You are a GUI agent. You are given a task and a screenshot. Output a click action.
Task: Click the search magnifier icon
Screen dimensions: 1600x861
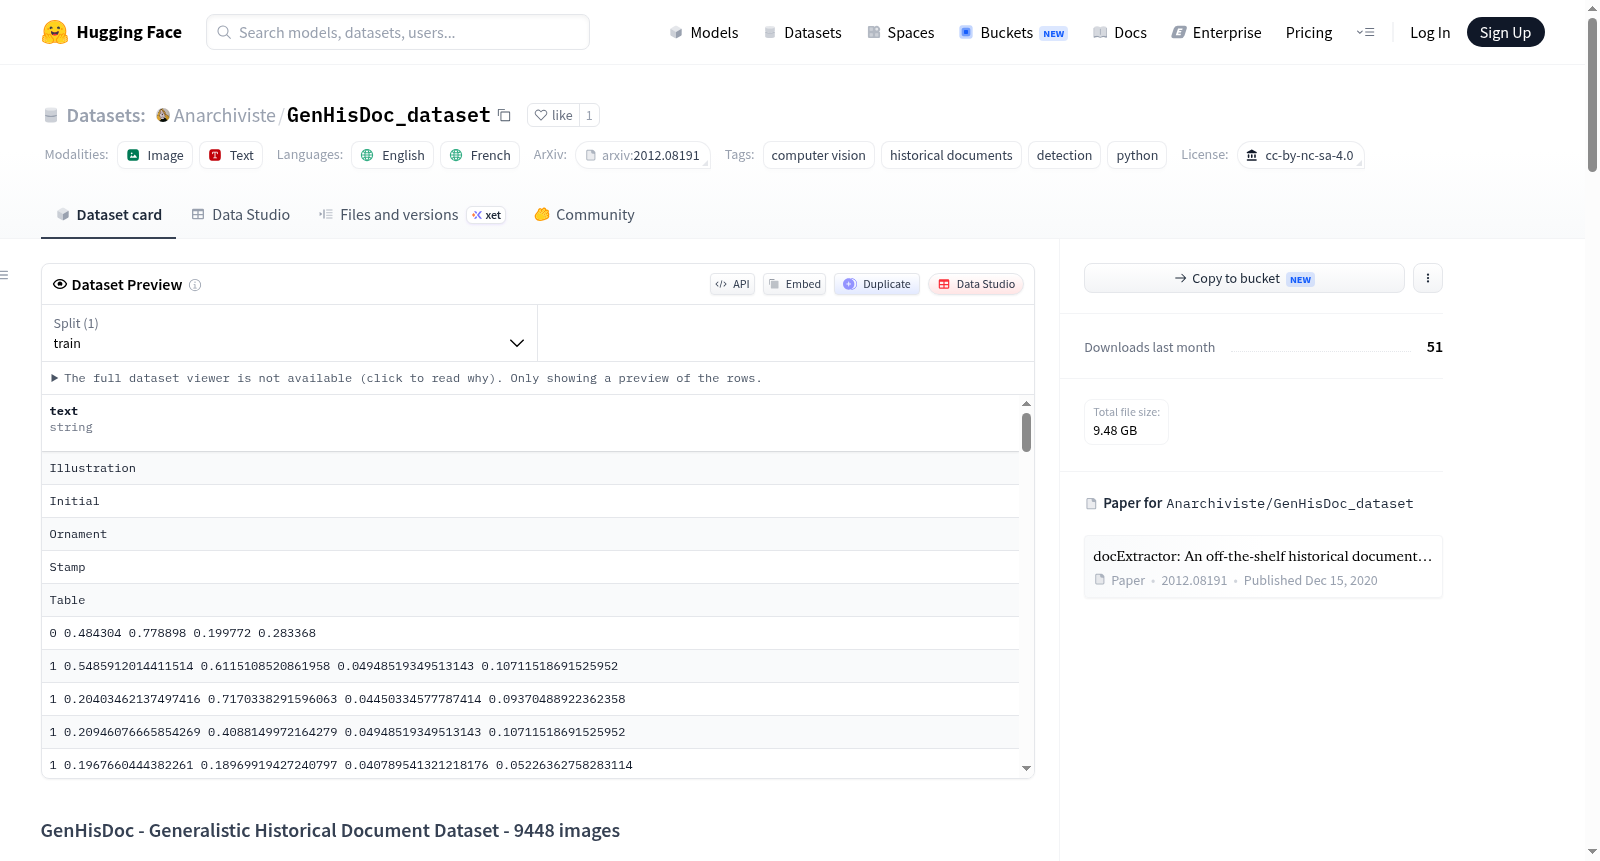coord(224,32)
